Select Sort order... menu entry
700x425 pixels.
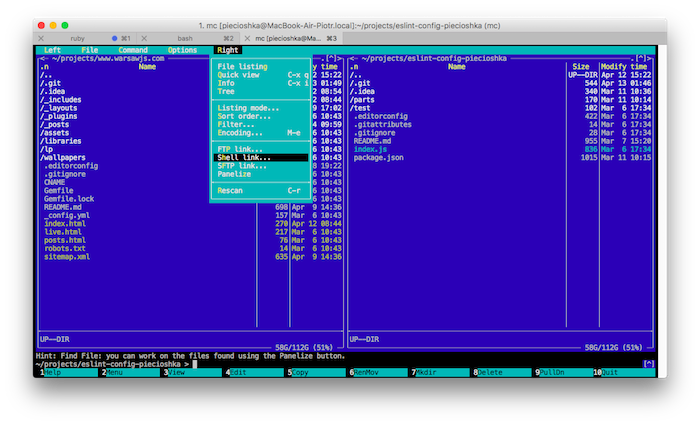[243, 116]
